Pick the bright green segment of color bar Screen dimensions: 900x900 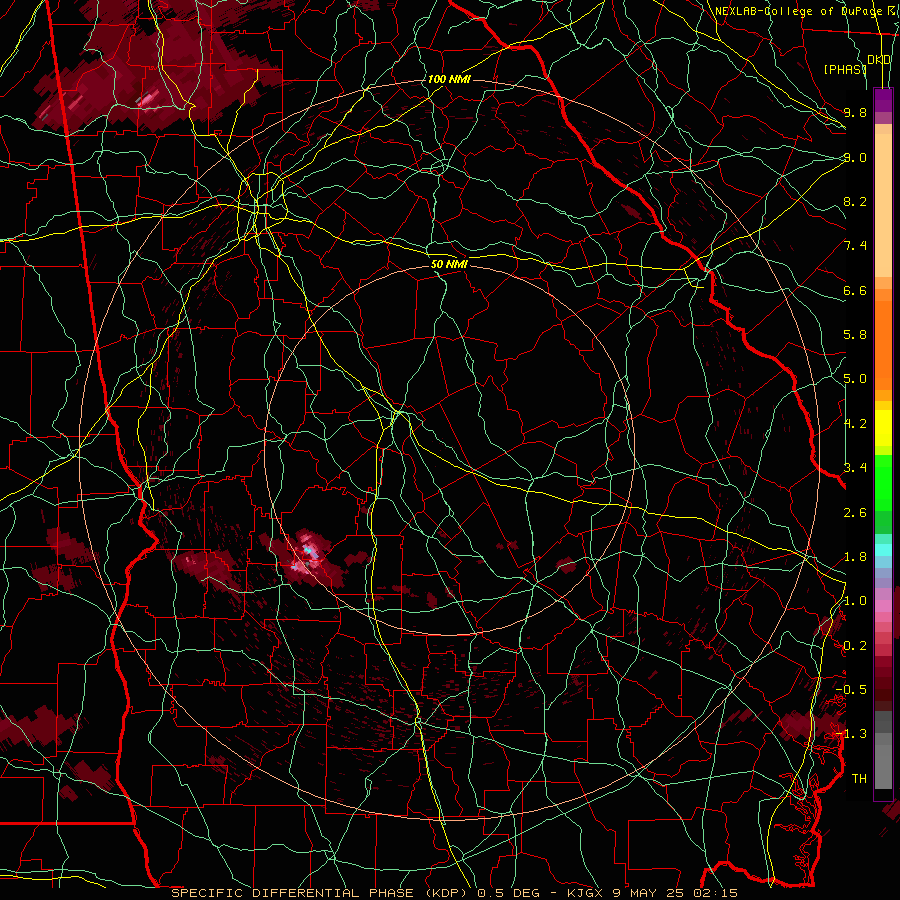coord(883,482)
